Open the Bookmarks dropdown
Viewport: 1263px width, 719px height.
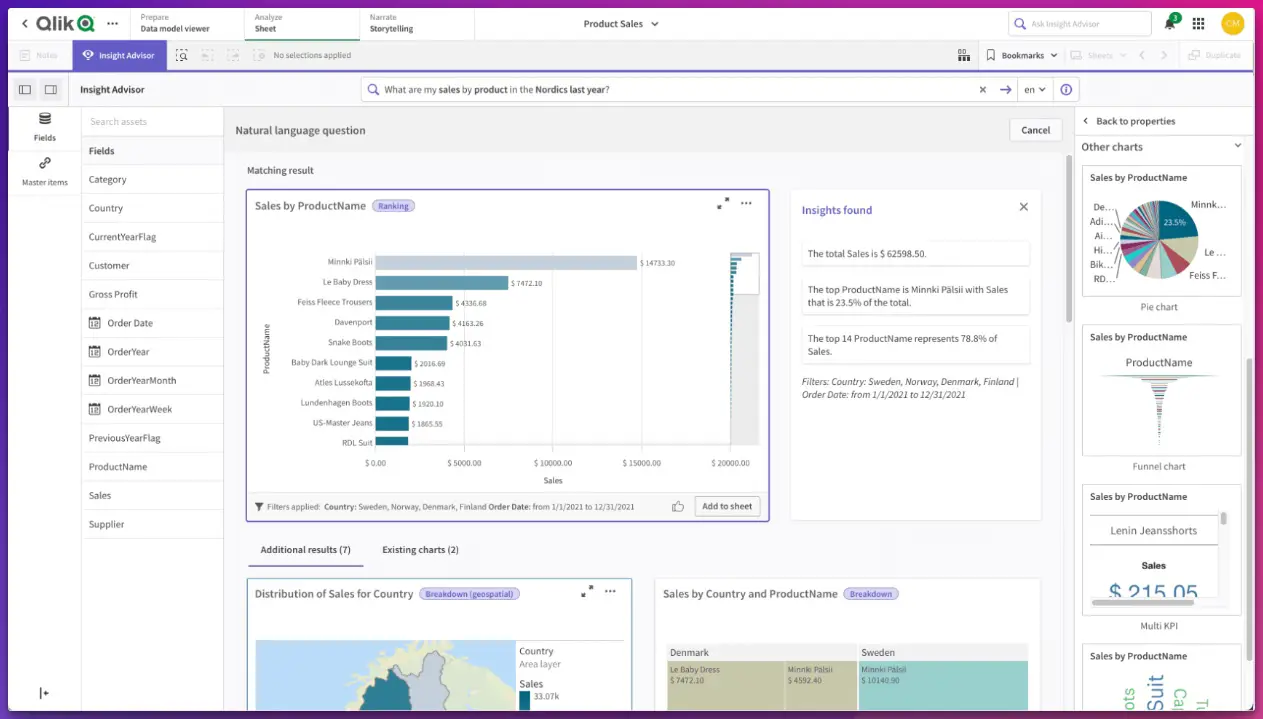click(x=1020, y=55)
